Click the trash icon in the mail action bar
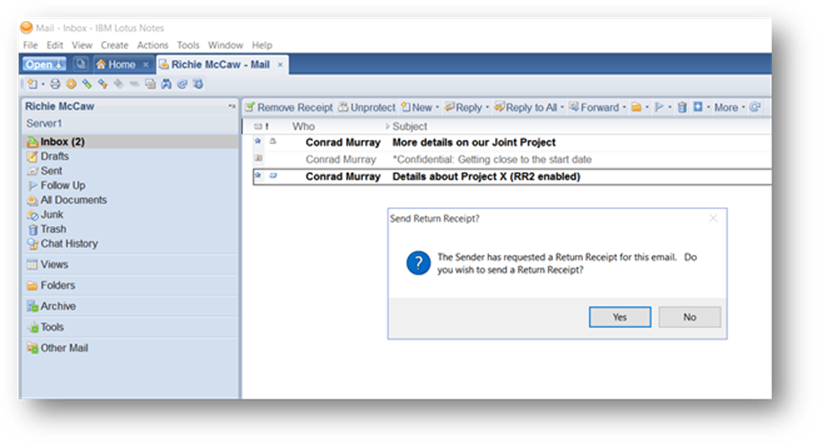Image resolution: width=818 pixels, height=444 pixels. pos(682,107)
